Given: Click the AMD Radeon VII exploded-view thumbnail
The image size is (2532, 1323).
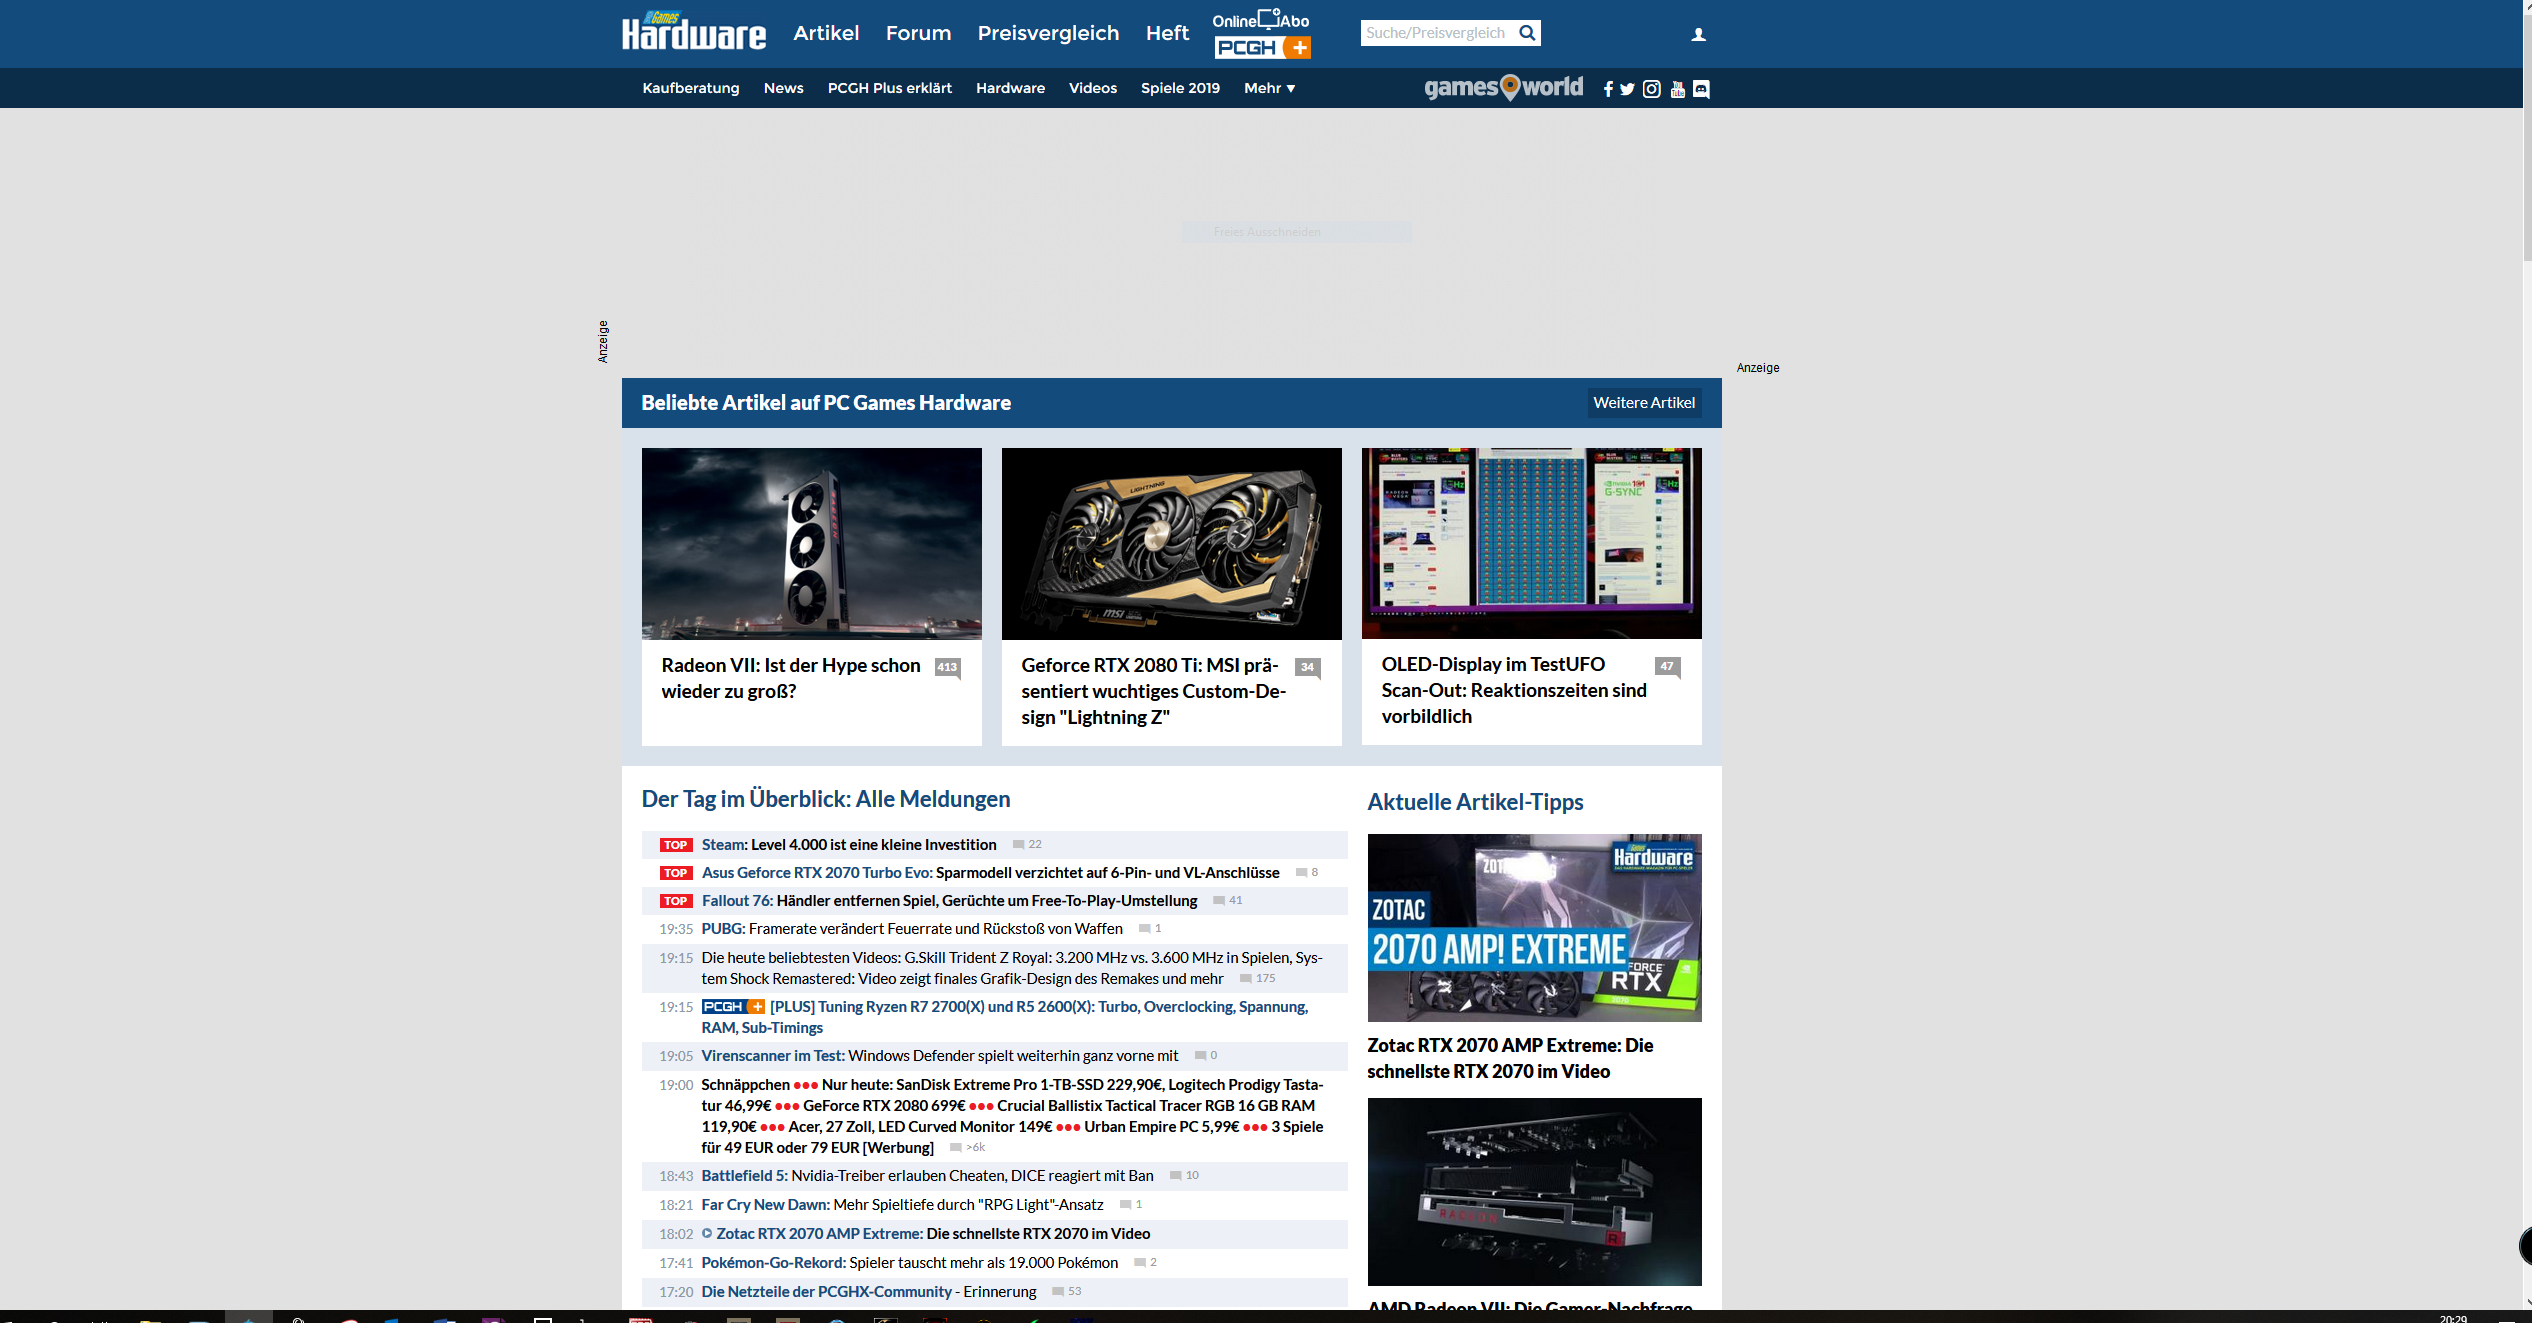Looking at the screenshot, I should tap(1534, 1192).
